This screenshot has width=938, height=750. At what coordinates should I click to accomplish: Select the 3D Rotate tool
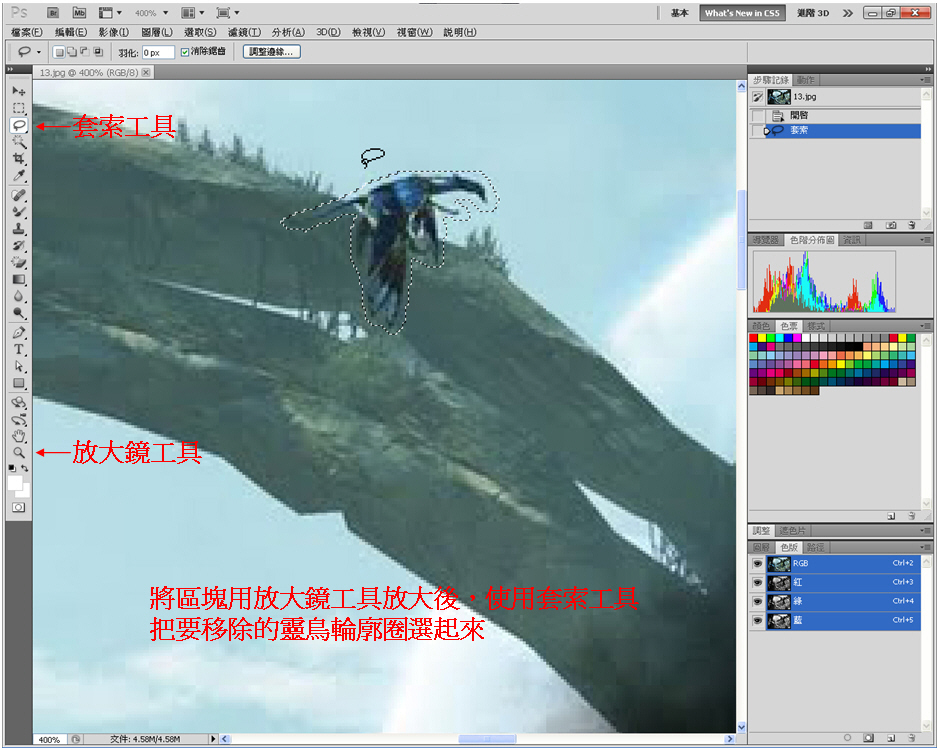pos(19,403)
